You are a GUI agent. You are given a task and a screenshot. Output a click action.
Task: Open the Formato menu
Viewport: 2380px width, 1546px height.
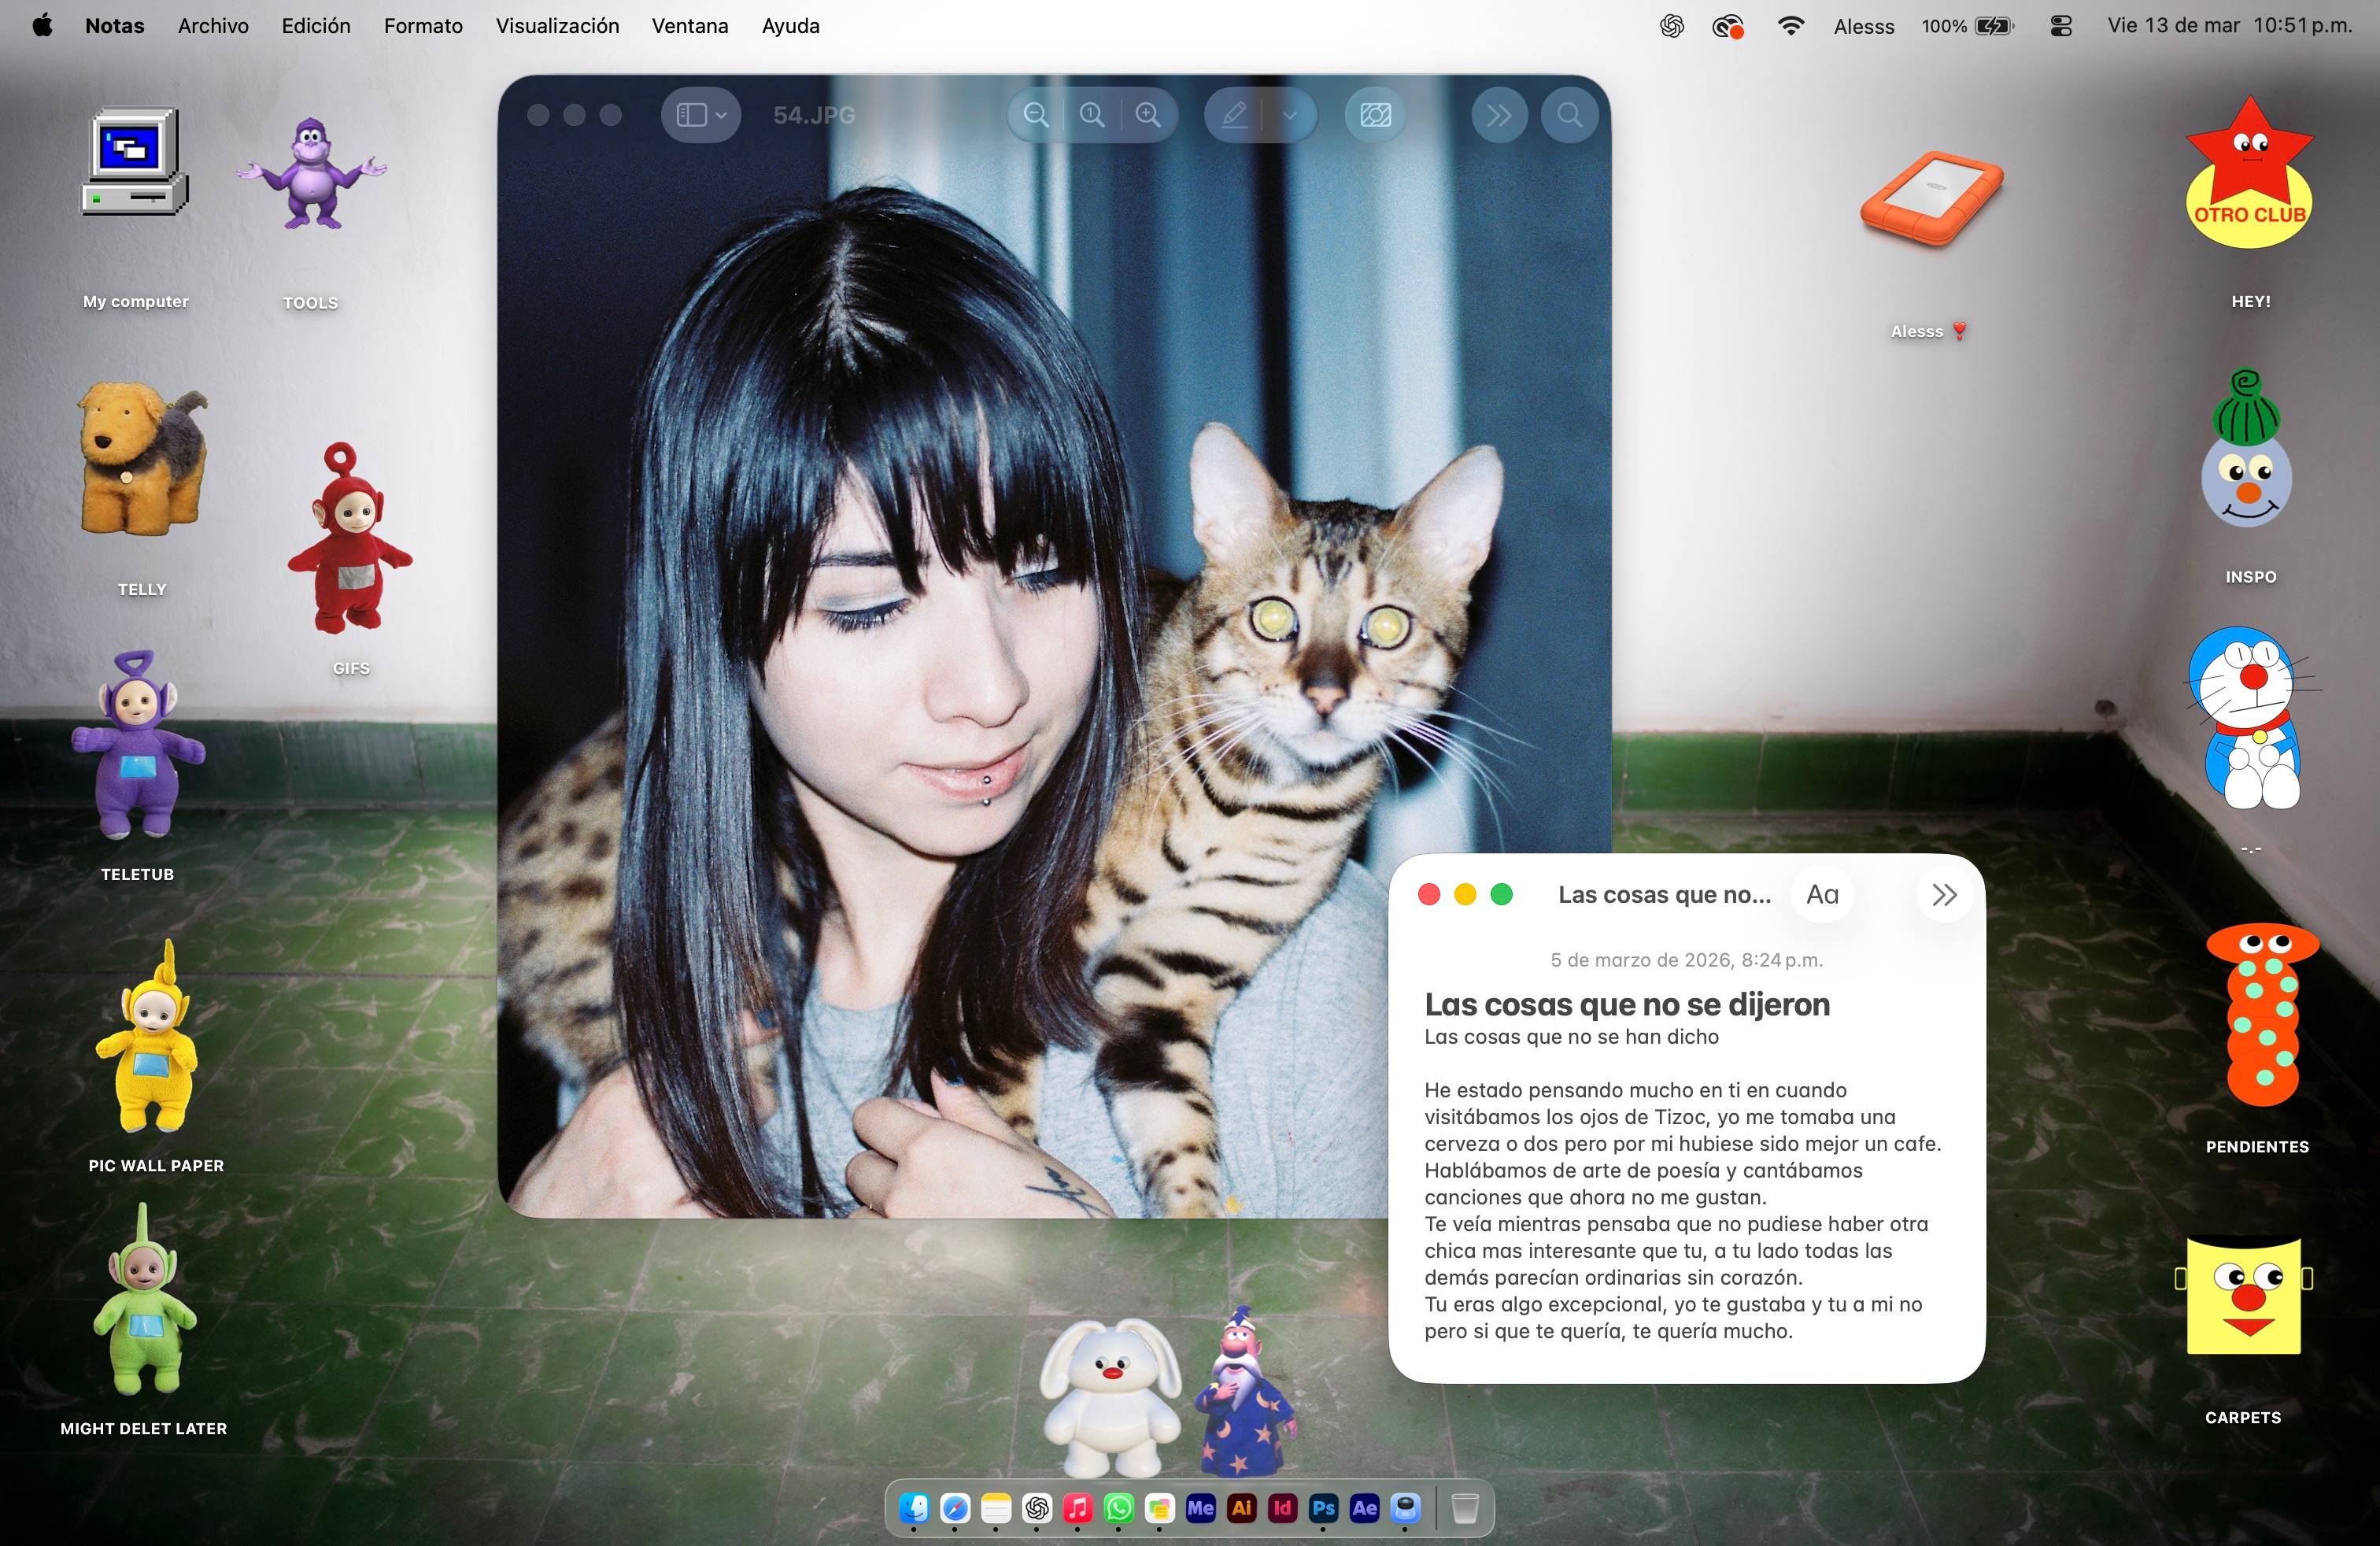[x=423, y=26]
